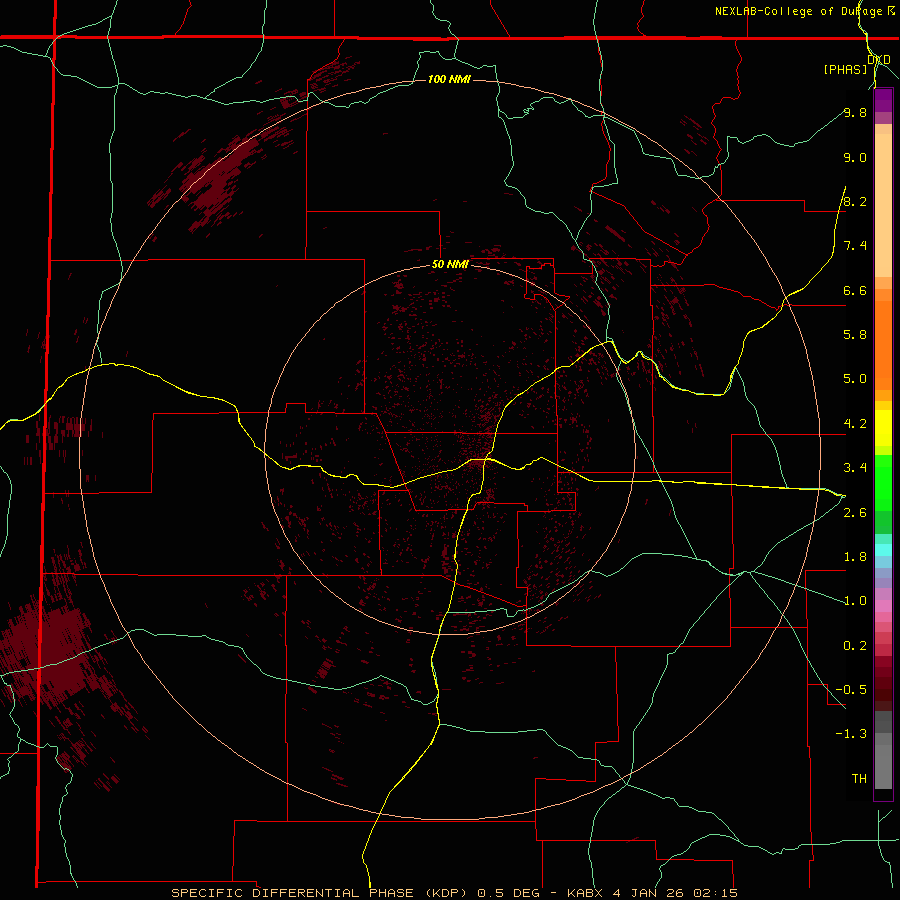900x900 pixels.
Task: Click the 5.8 value on color scale
Action: 855,335
